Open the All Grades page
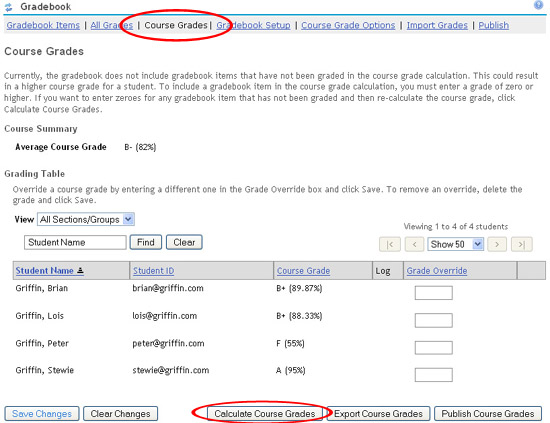Viewport: 550px width, 423px height. (x=112, y=25)
